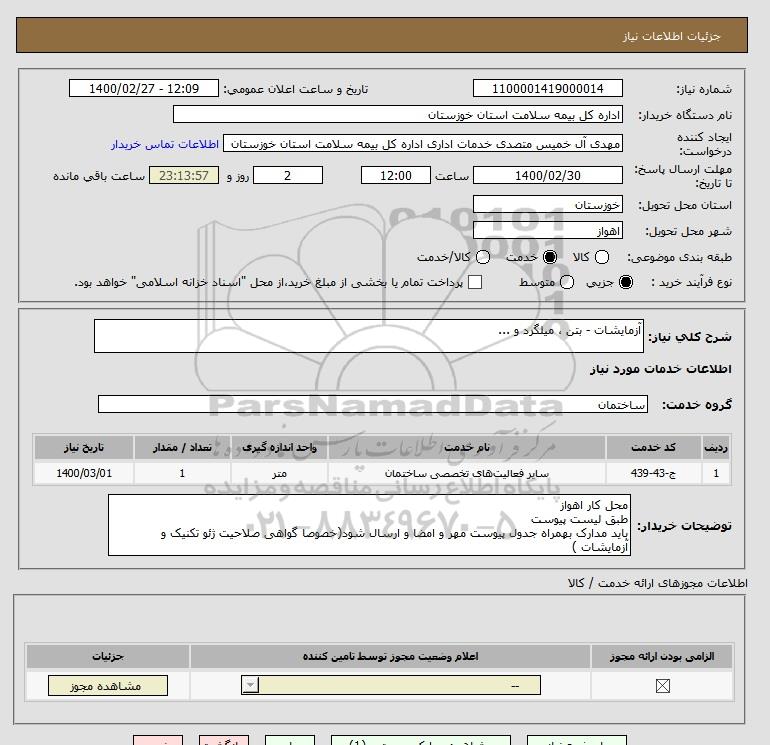Click the delivery city field اهواز
The image size is (770, 745).
(x=548, y=231)
